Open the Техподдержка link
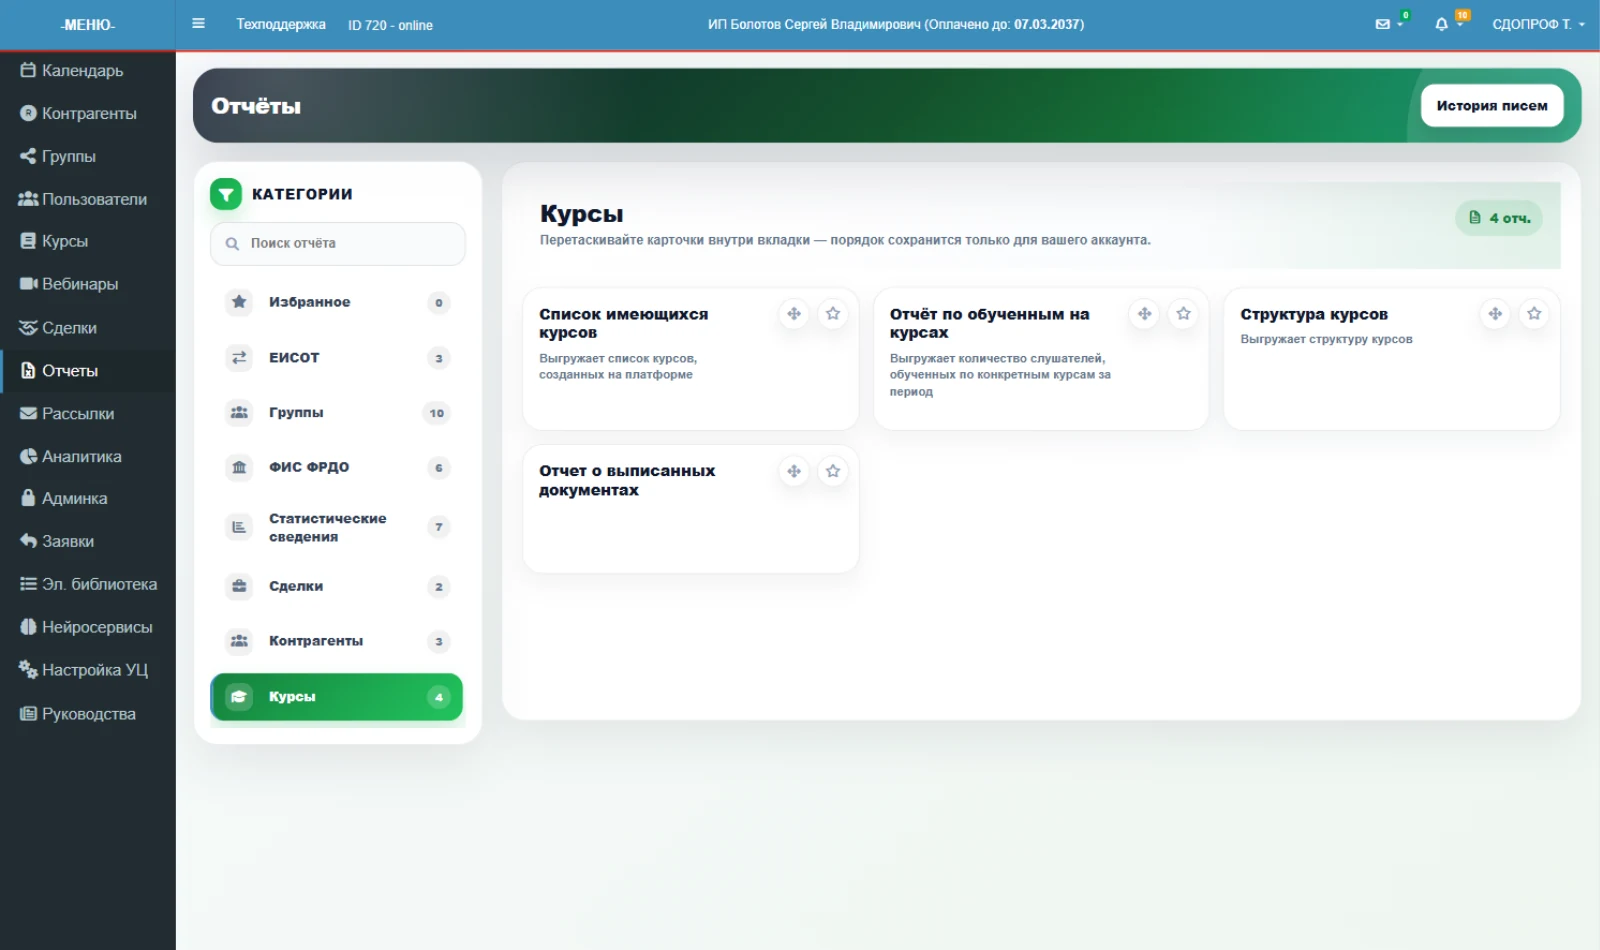 [x=281, y=24]
